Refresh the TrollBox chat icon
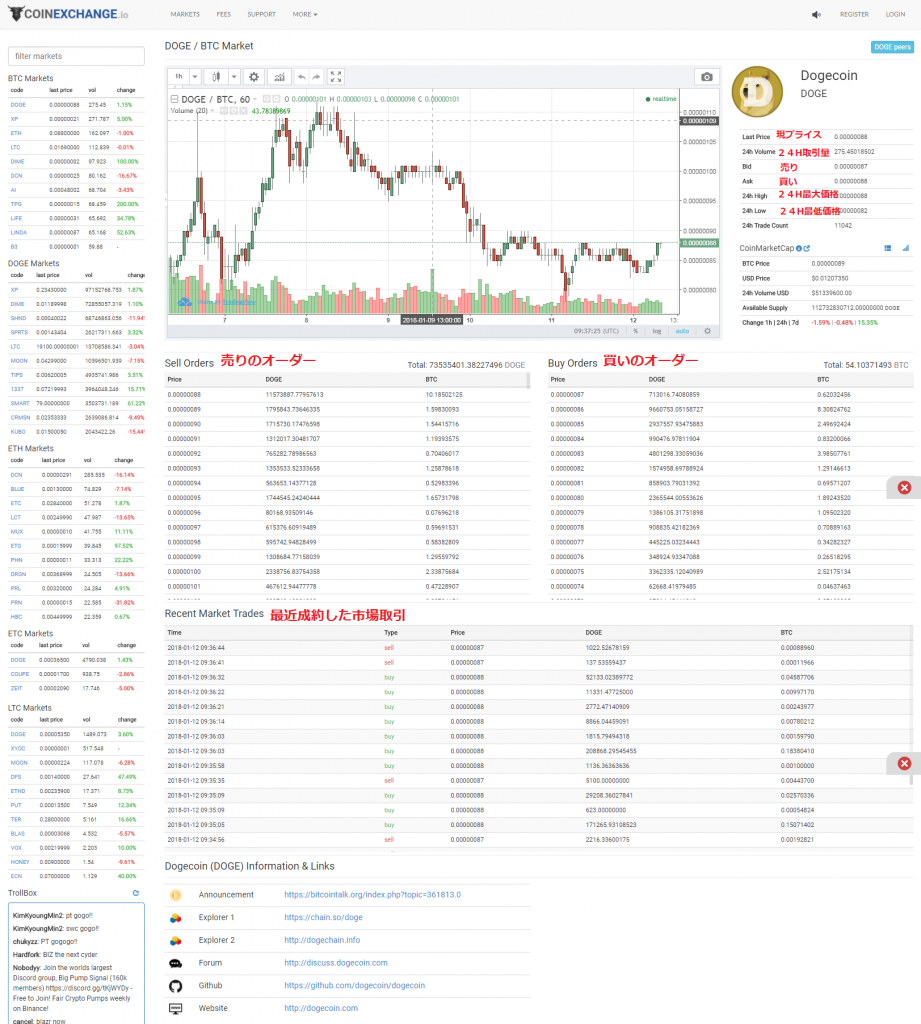Screen dimensions: 921x1024 136,893
